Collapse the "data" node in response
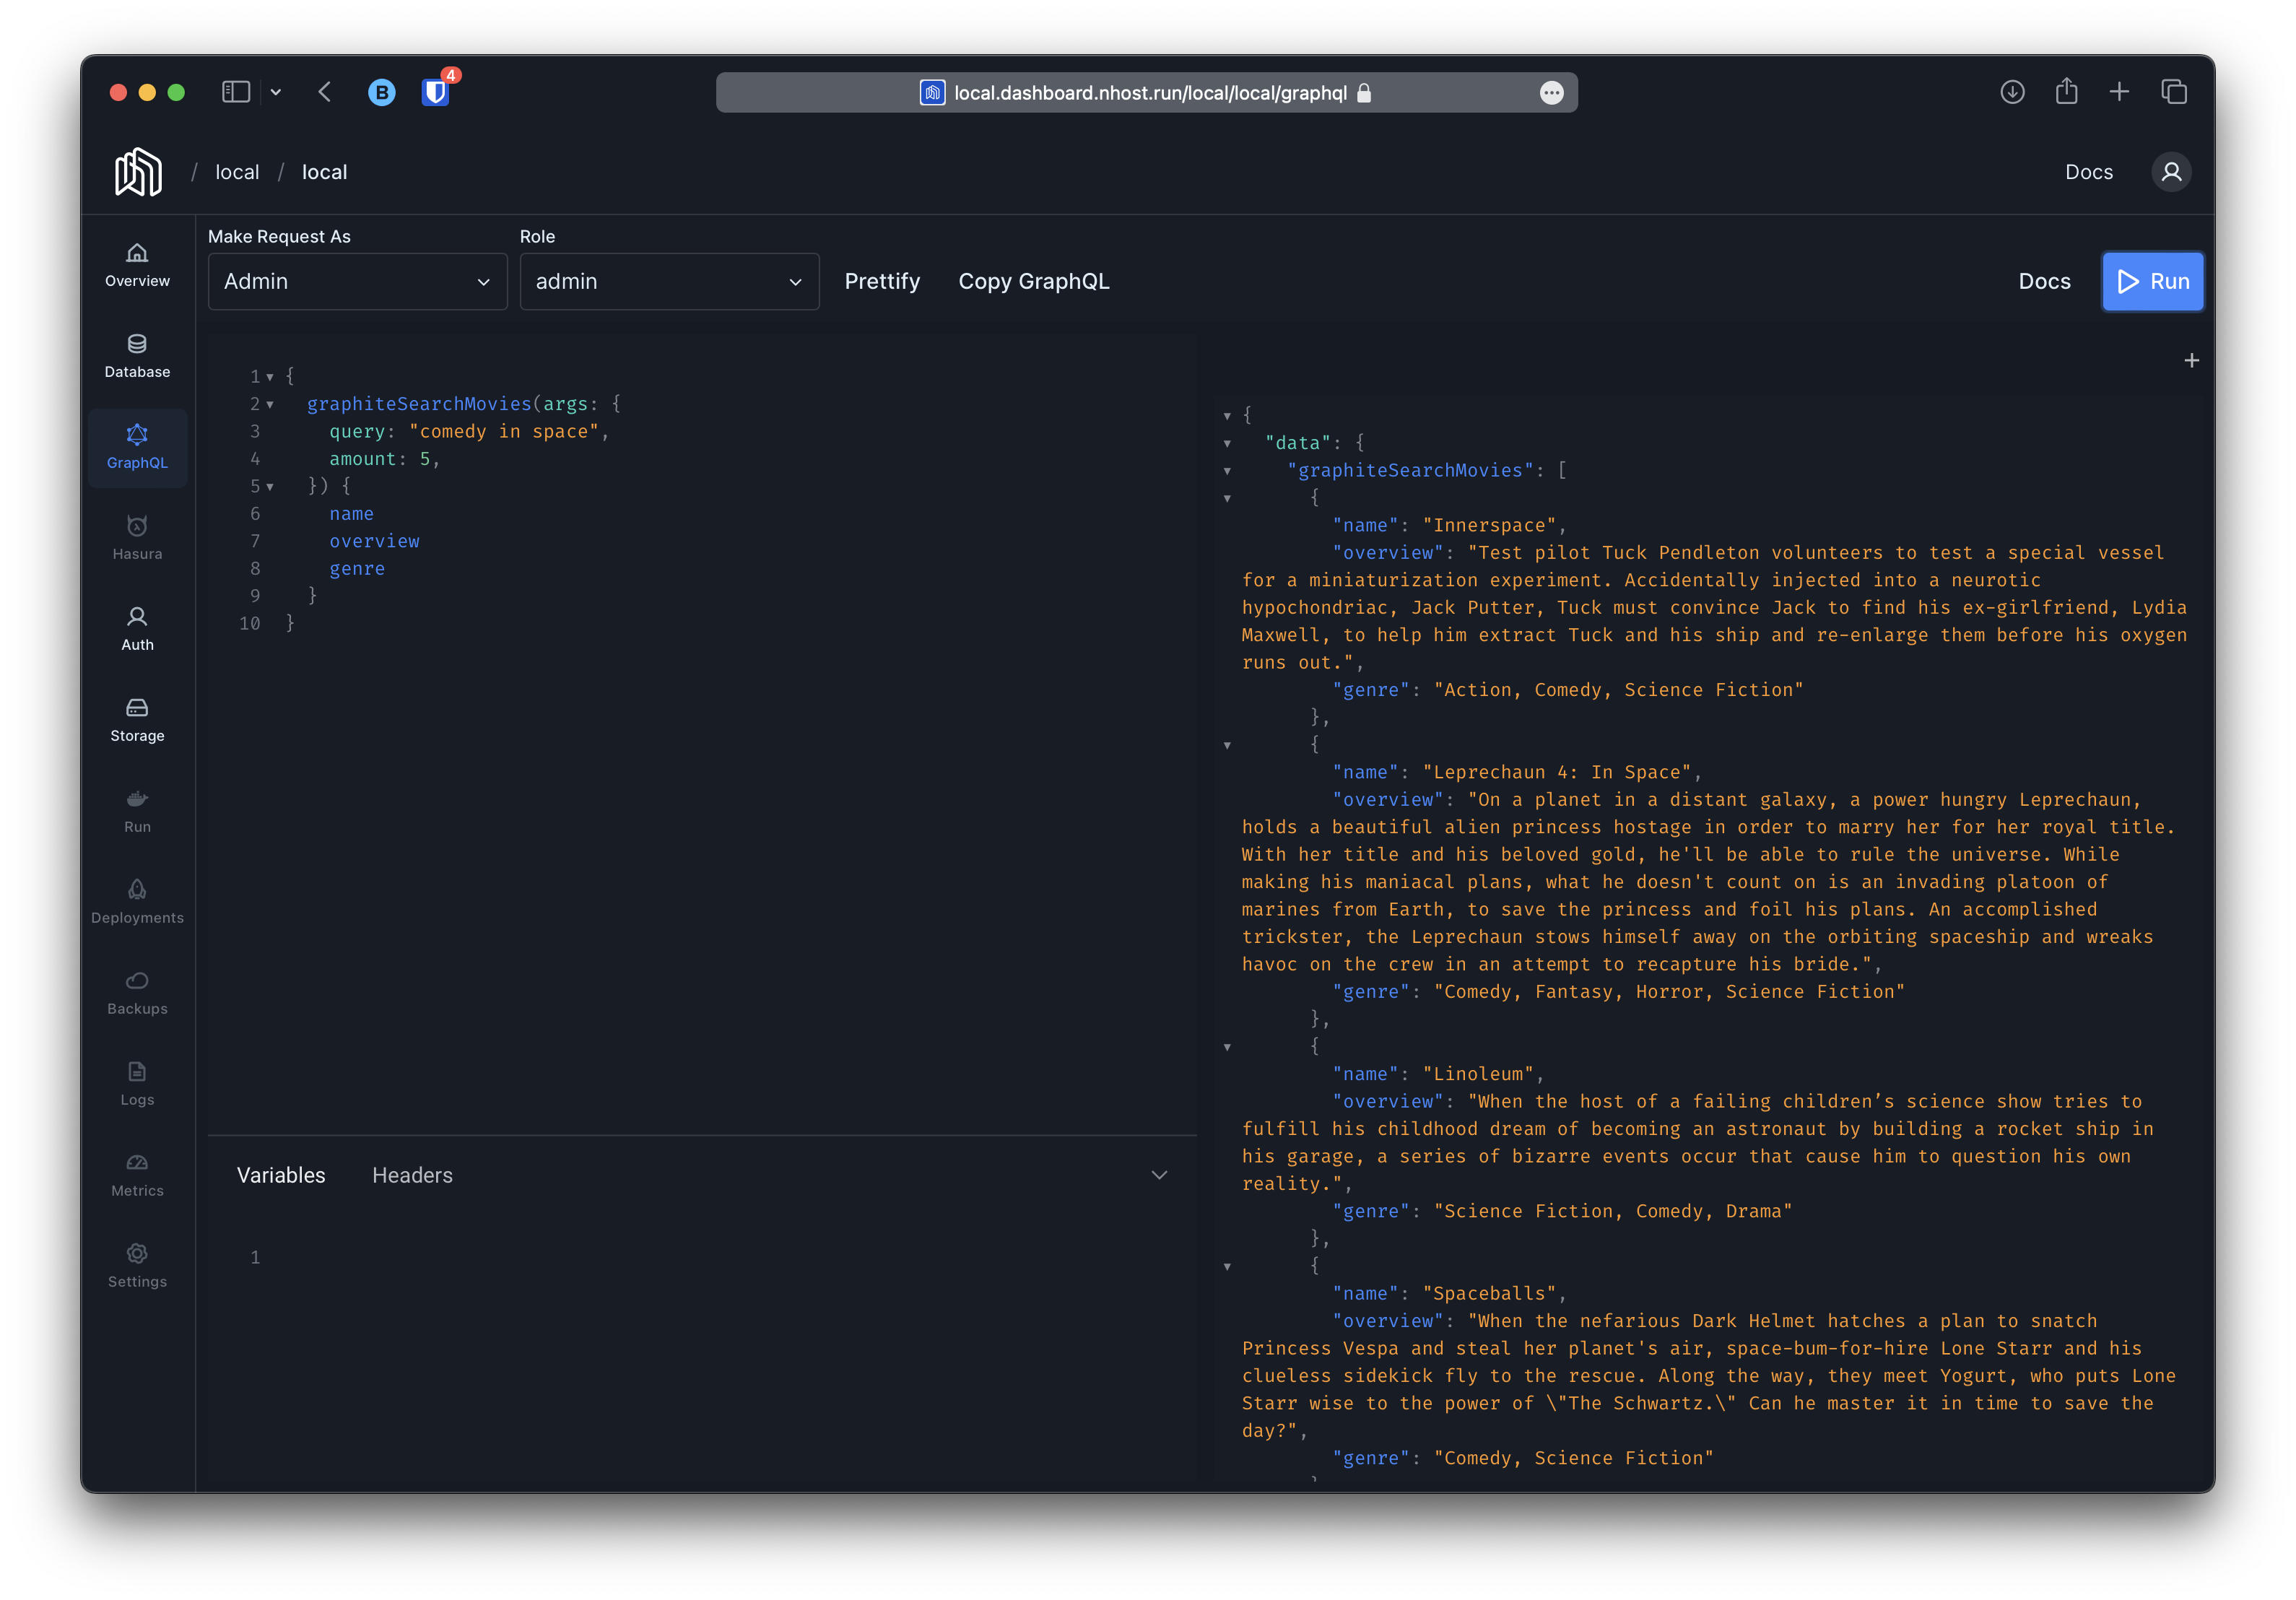The height and width of the screenshot is (1600, 2296). [1227, 443]
